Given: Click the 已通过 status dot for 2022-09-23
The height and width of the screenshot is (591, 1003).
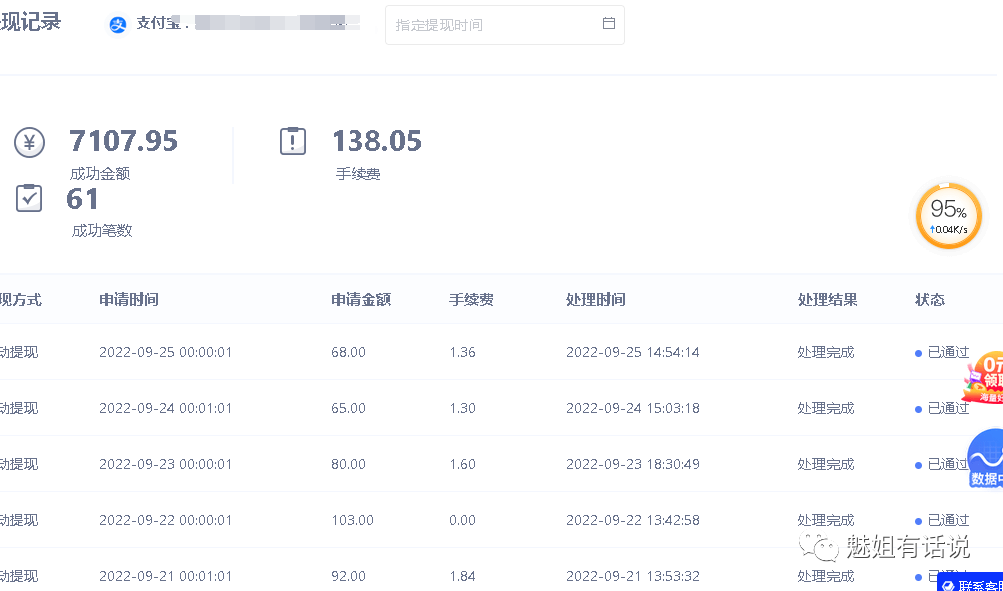Looking at the screenshot, I should (x=917, y=463).
